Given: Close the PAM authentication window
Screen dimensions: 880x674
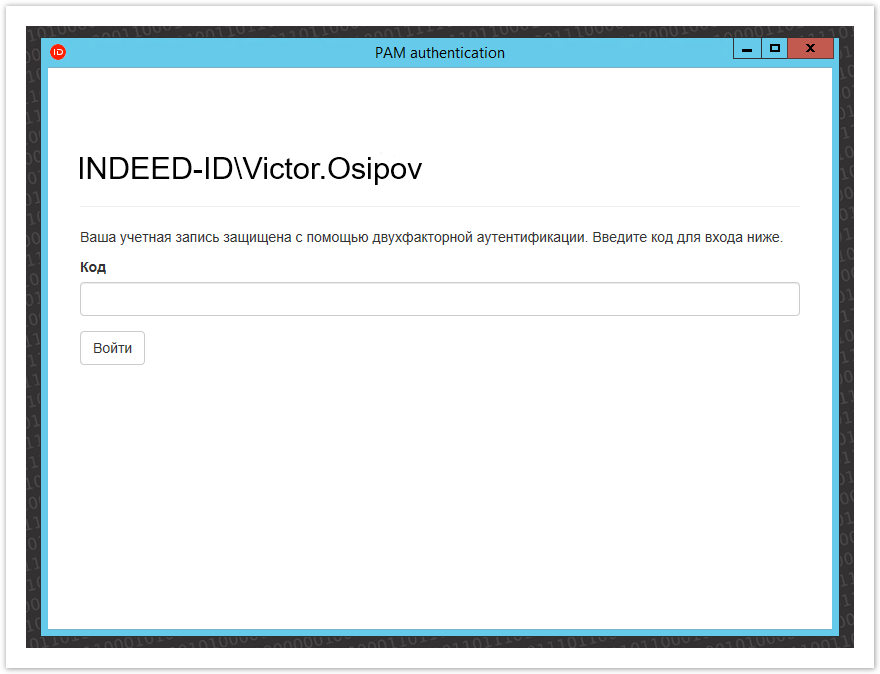Looking at the screenshot, I should [x=810, y=49].
